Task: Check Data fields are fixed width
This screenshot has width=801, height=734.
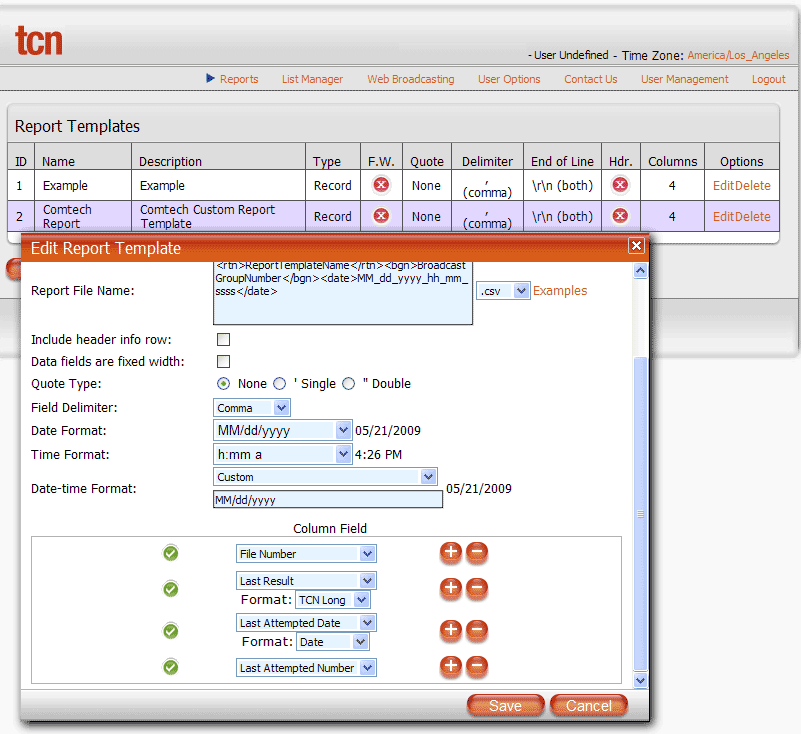Action: point(224,361)
